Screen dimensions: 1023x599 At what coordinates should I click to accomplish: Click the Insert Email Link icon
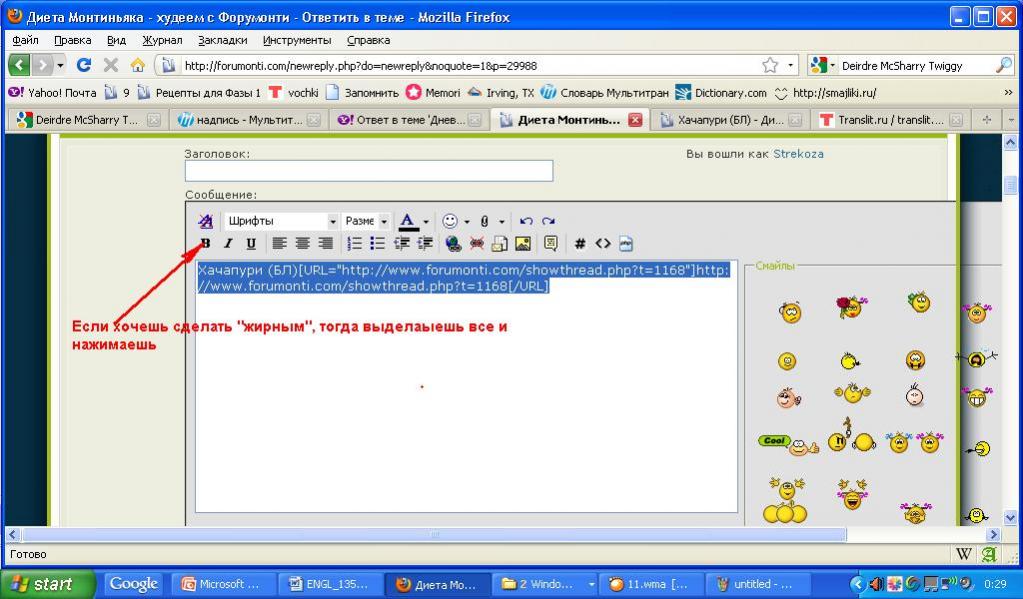[x=500, y=243]
